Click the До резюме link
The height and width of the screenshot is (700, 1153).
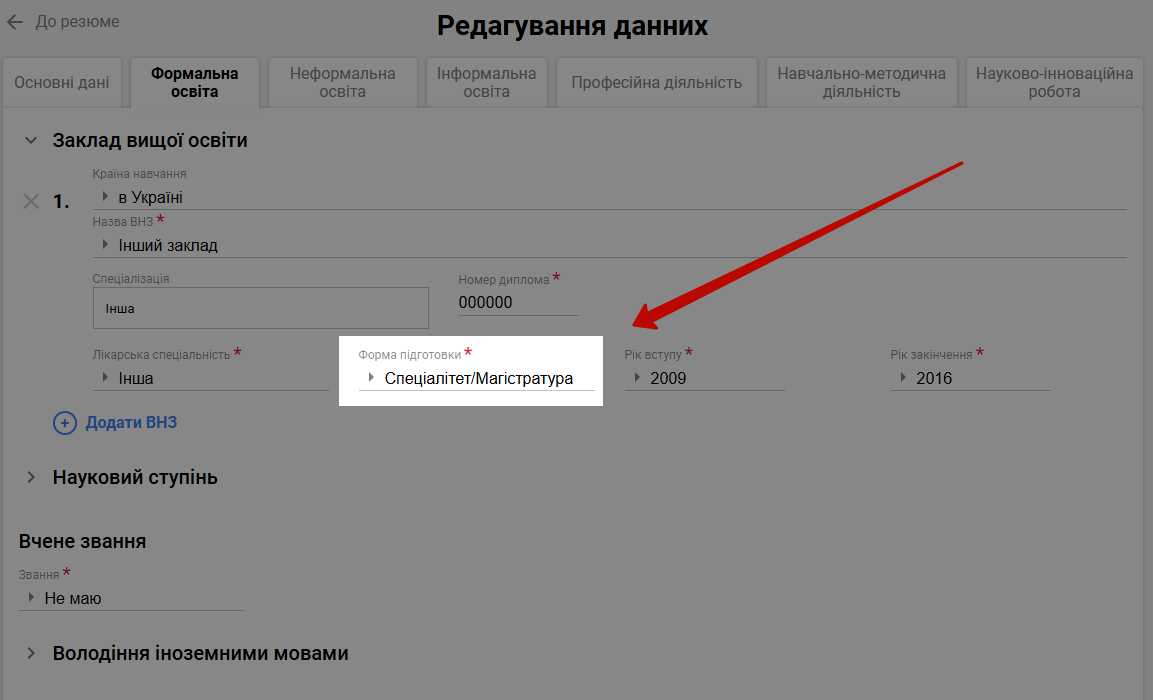click(77, 22)
